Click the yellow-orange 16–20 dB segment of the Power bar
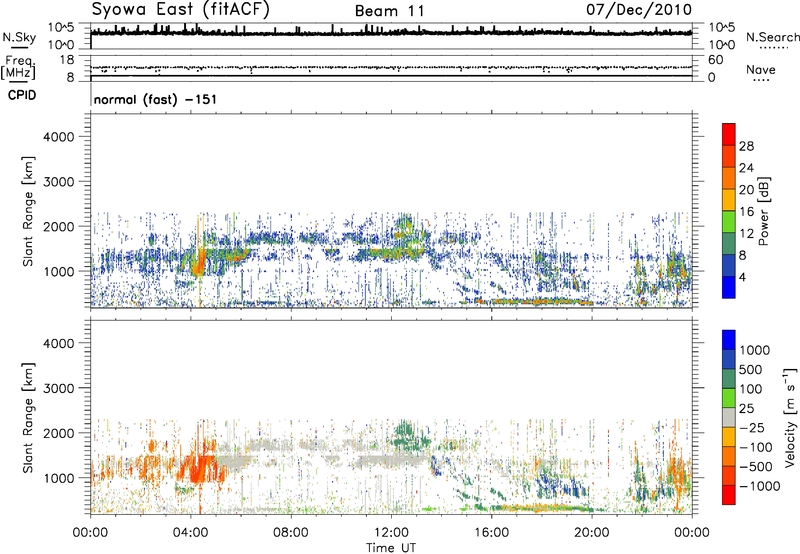Viewport: 800px width, 554px height. coord(729,200)
